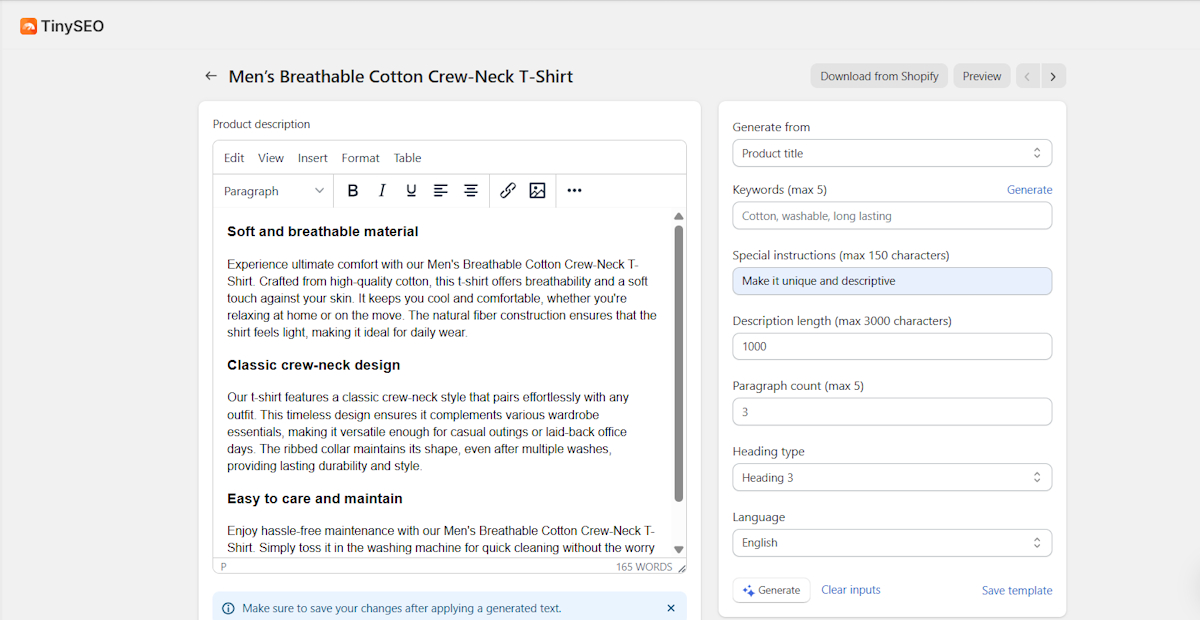
Task: Click the Keywords input field
Action: pyautogui.click(x=891, y=216)
